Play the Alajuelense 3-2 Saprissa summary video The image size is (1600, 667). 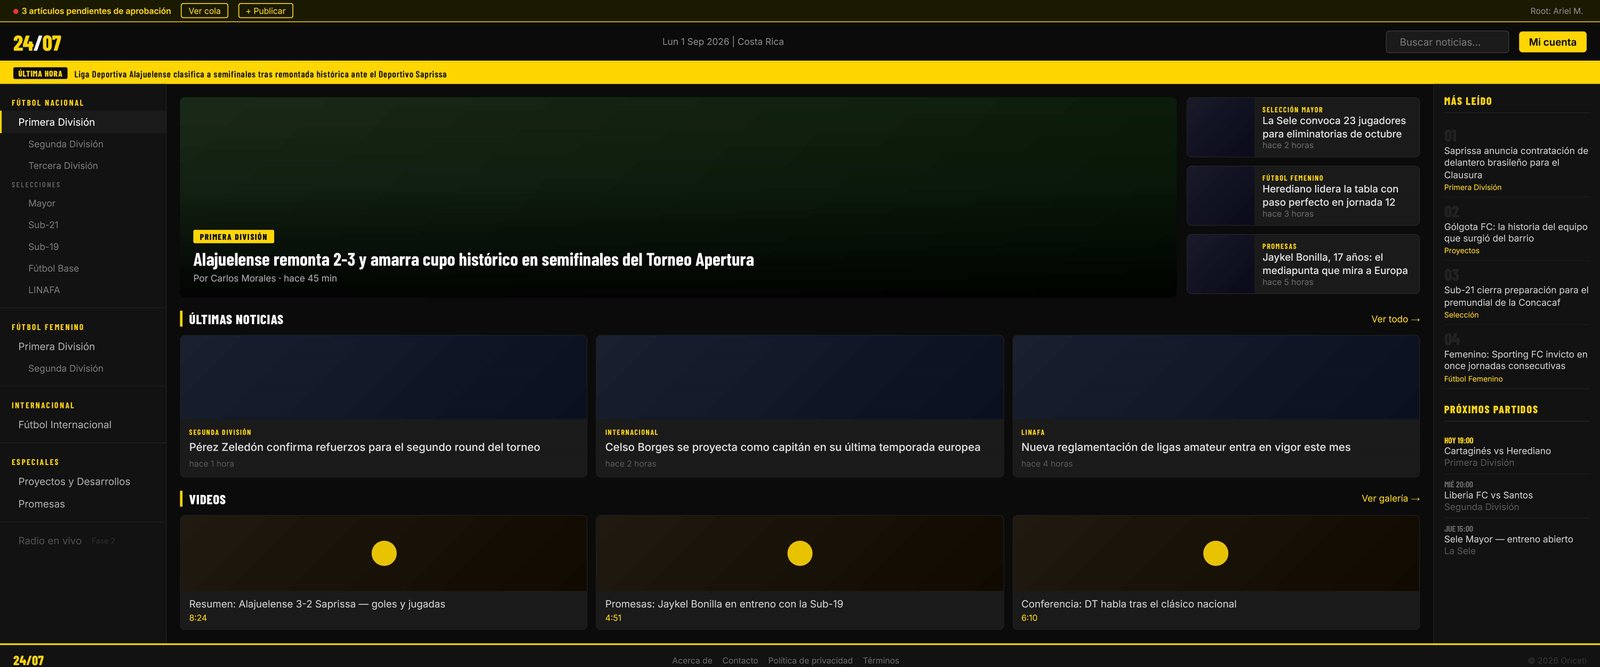tap(384, 553)
